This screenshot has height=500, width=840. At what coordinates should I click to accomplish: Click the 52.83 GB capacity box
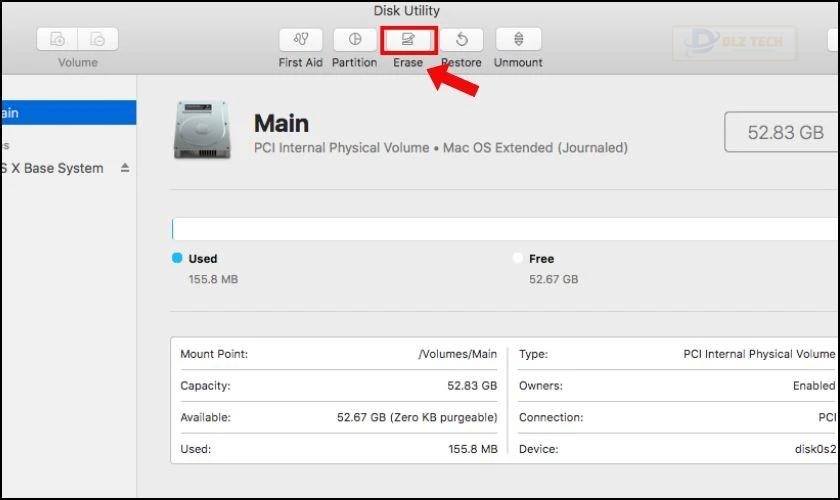(782, 132)
